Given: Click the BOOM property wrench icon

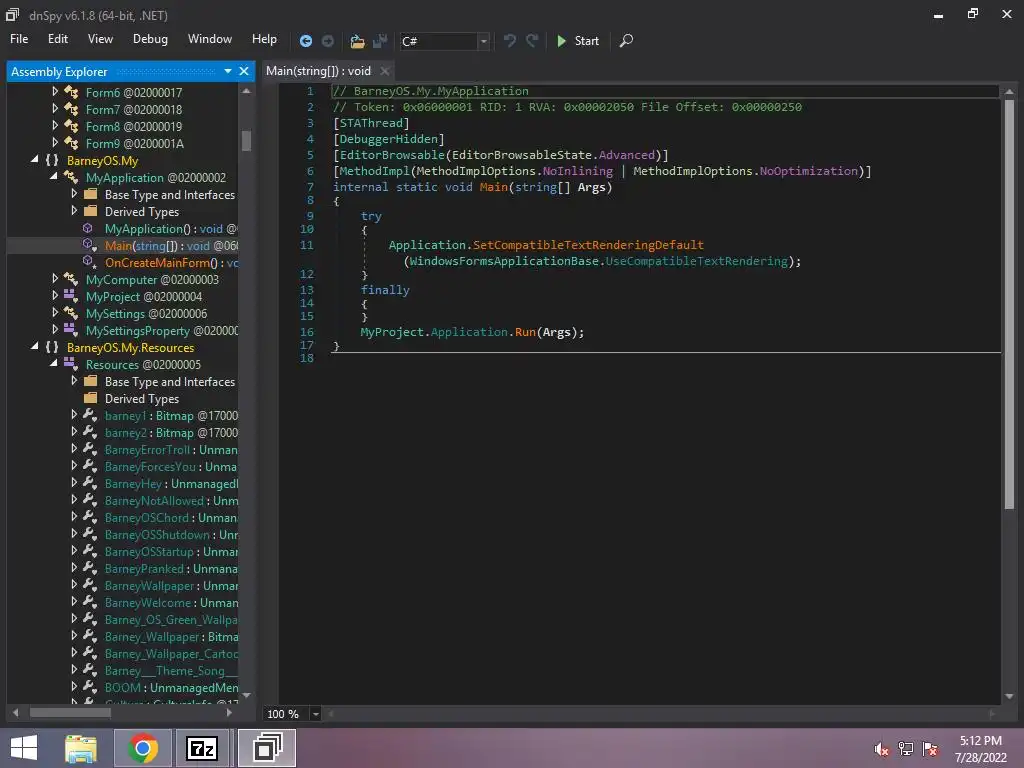Looking at the screenshot, I should 90,687.
